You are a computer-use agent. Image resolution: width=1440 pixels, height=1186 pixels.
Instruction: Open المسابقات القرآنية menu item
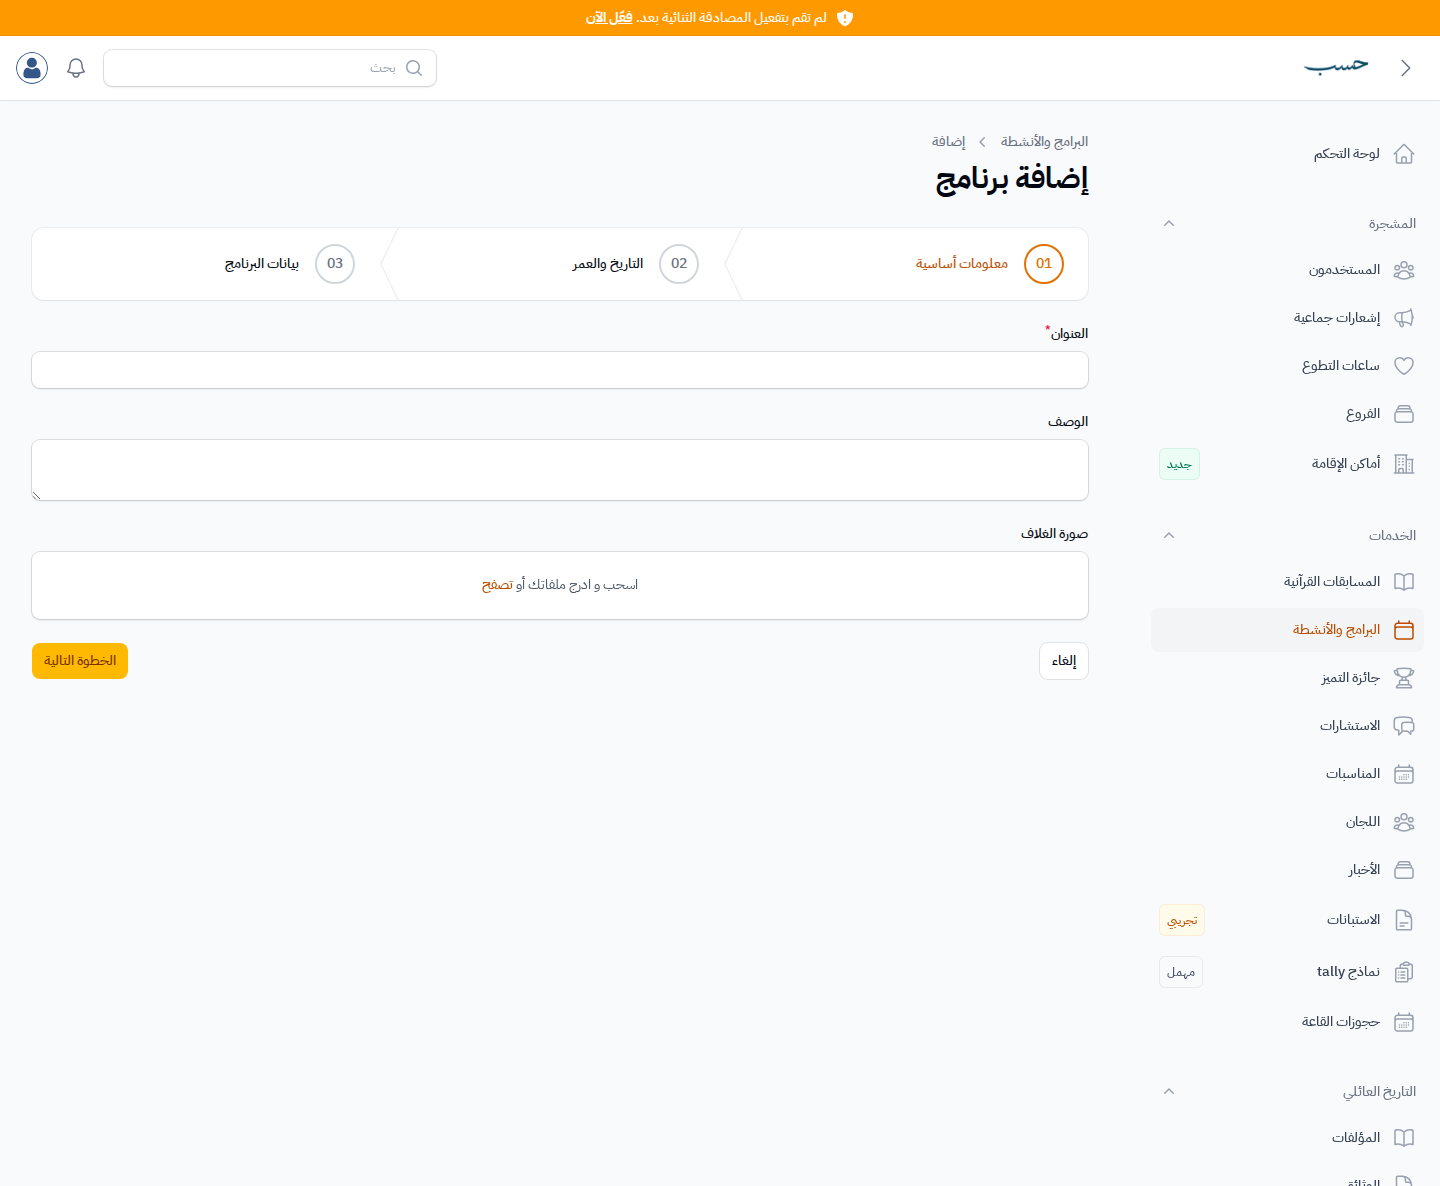pyautogui.click(x=1287, y=582)
